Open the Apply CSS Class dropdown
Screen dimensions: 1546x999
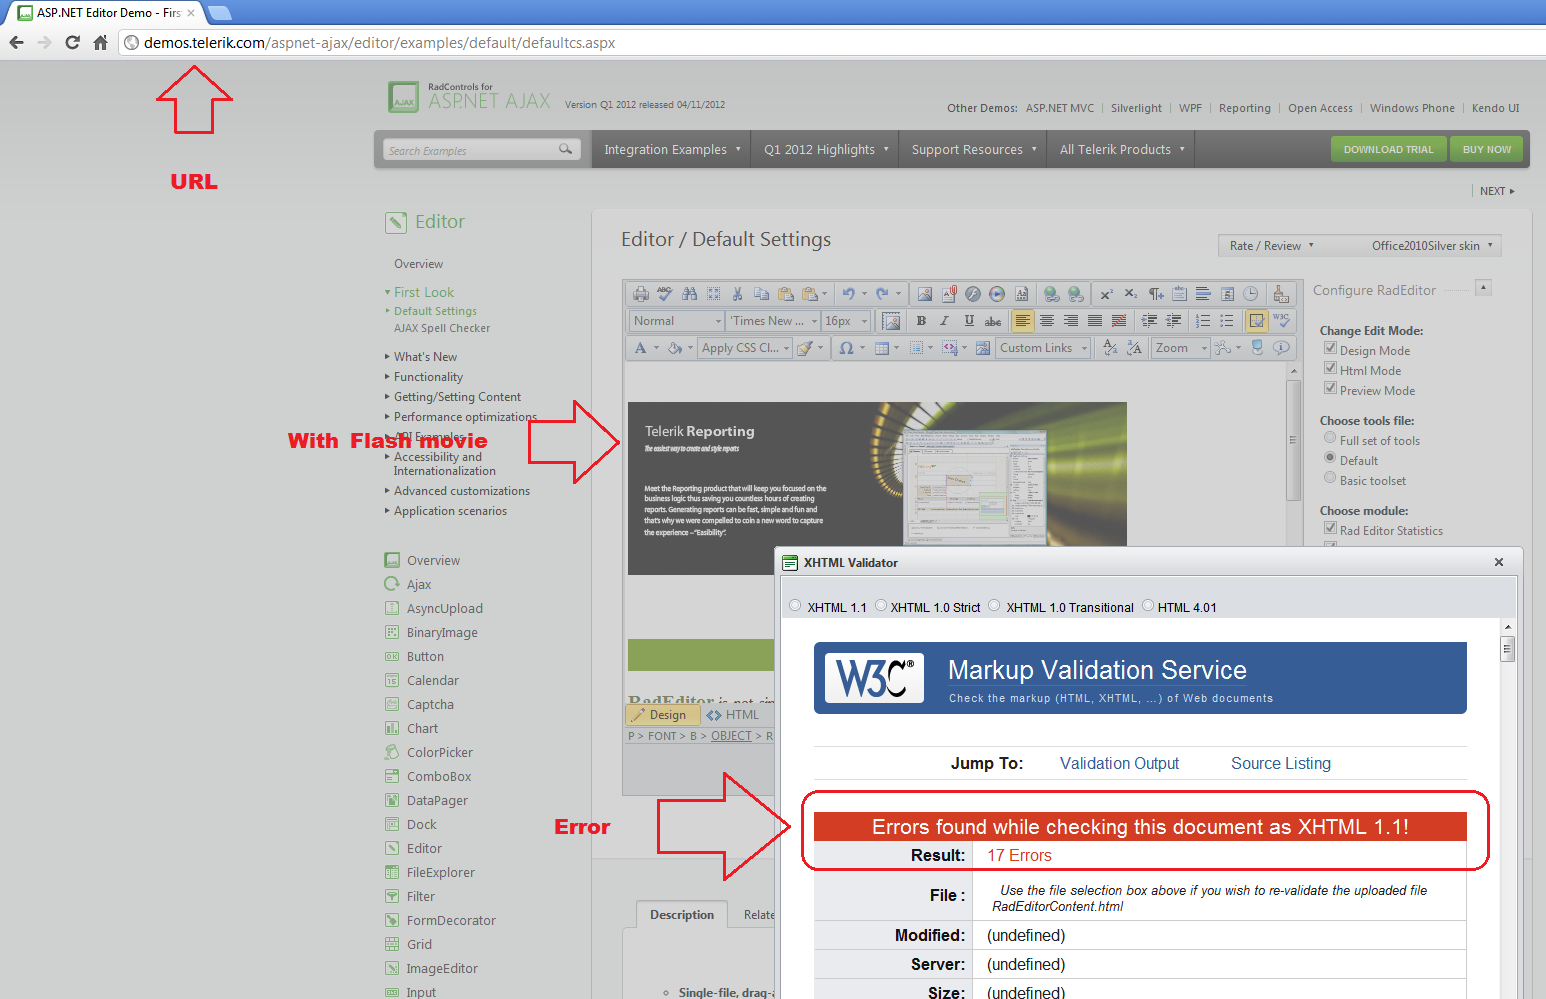[x=745, y=348]
